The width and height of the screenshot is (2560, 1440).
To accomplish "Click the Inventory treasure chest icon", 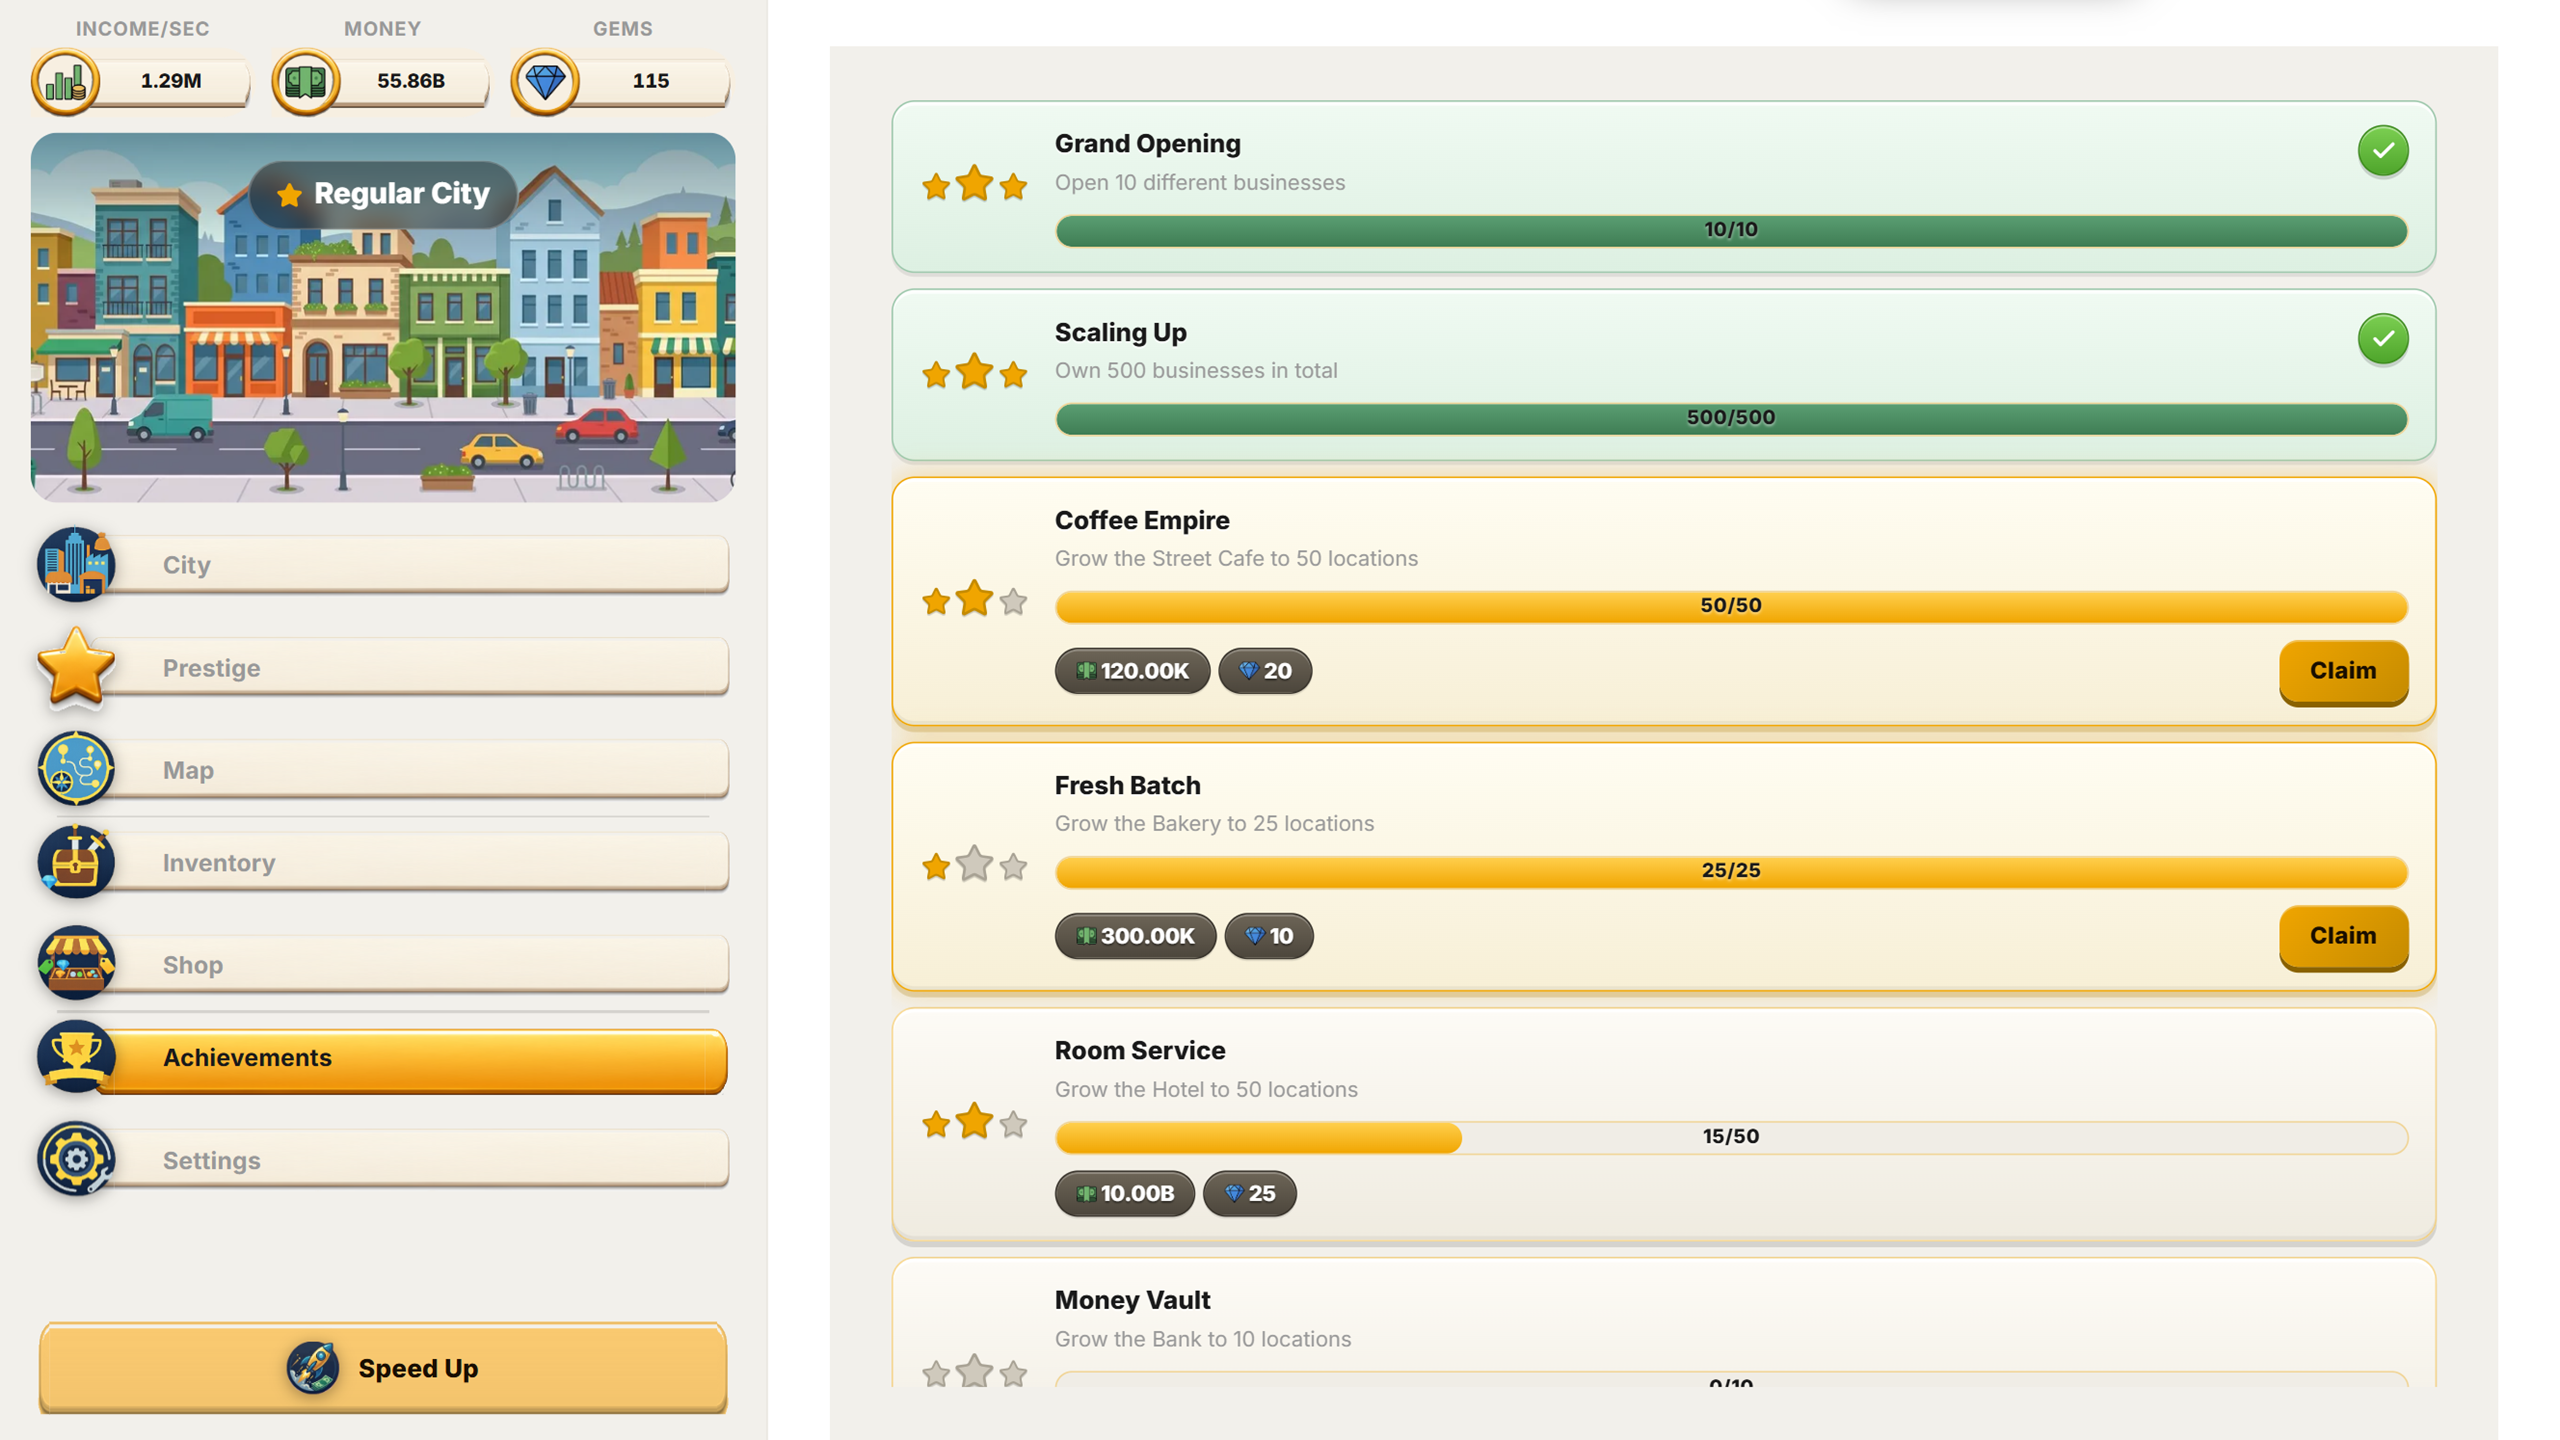I will [75, 862].
